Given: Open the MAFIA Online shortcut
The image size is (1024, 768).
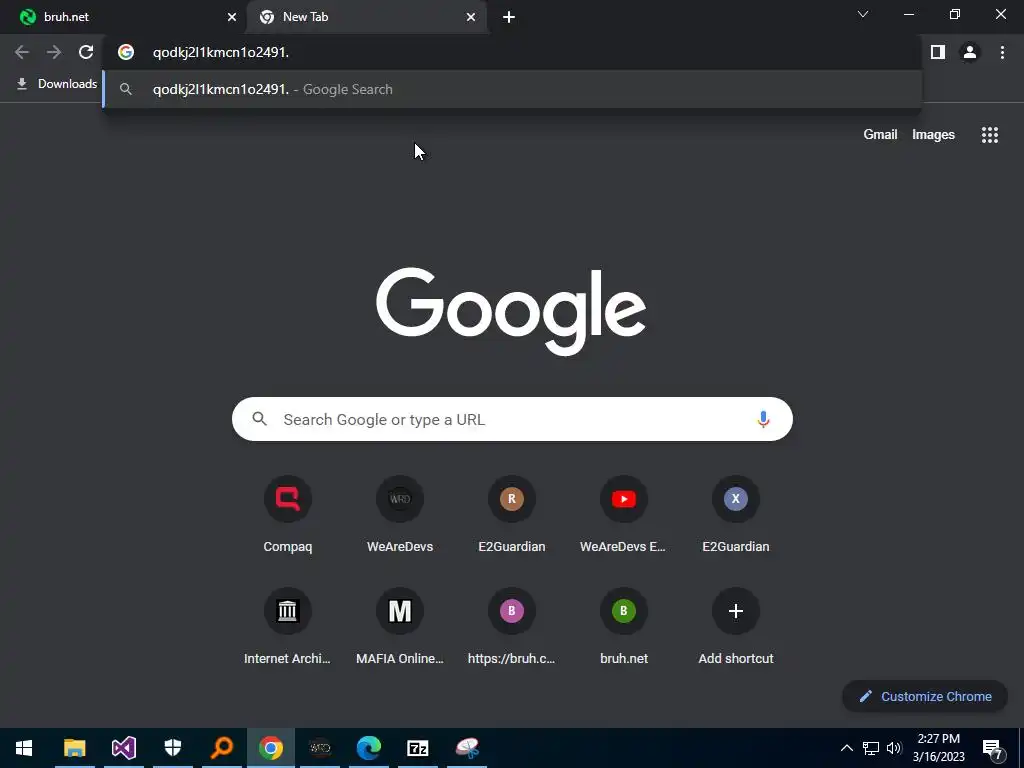Looking at the screenshot, I should point(400,628).
